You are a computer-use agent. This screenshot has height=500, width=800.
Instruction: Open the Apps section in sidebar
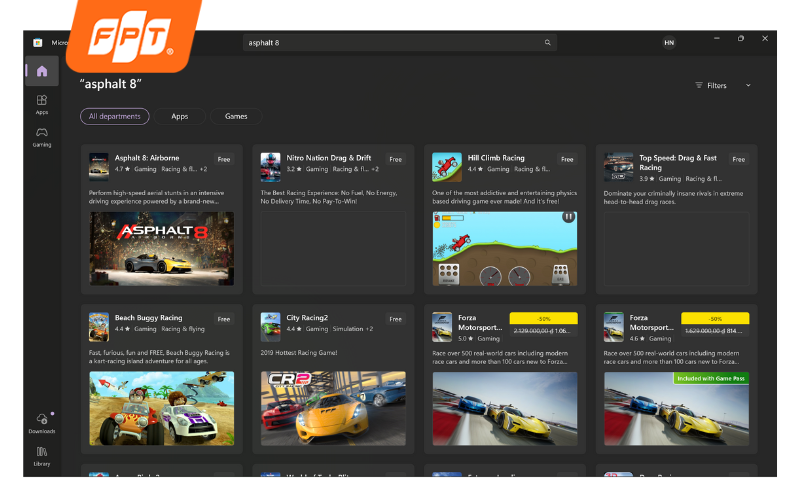point(41,103)
